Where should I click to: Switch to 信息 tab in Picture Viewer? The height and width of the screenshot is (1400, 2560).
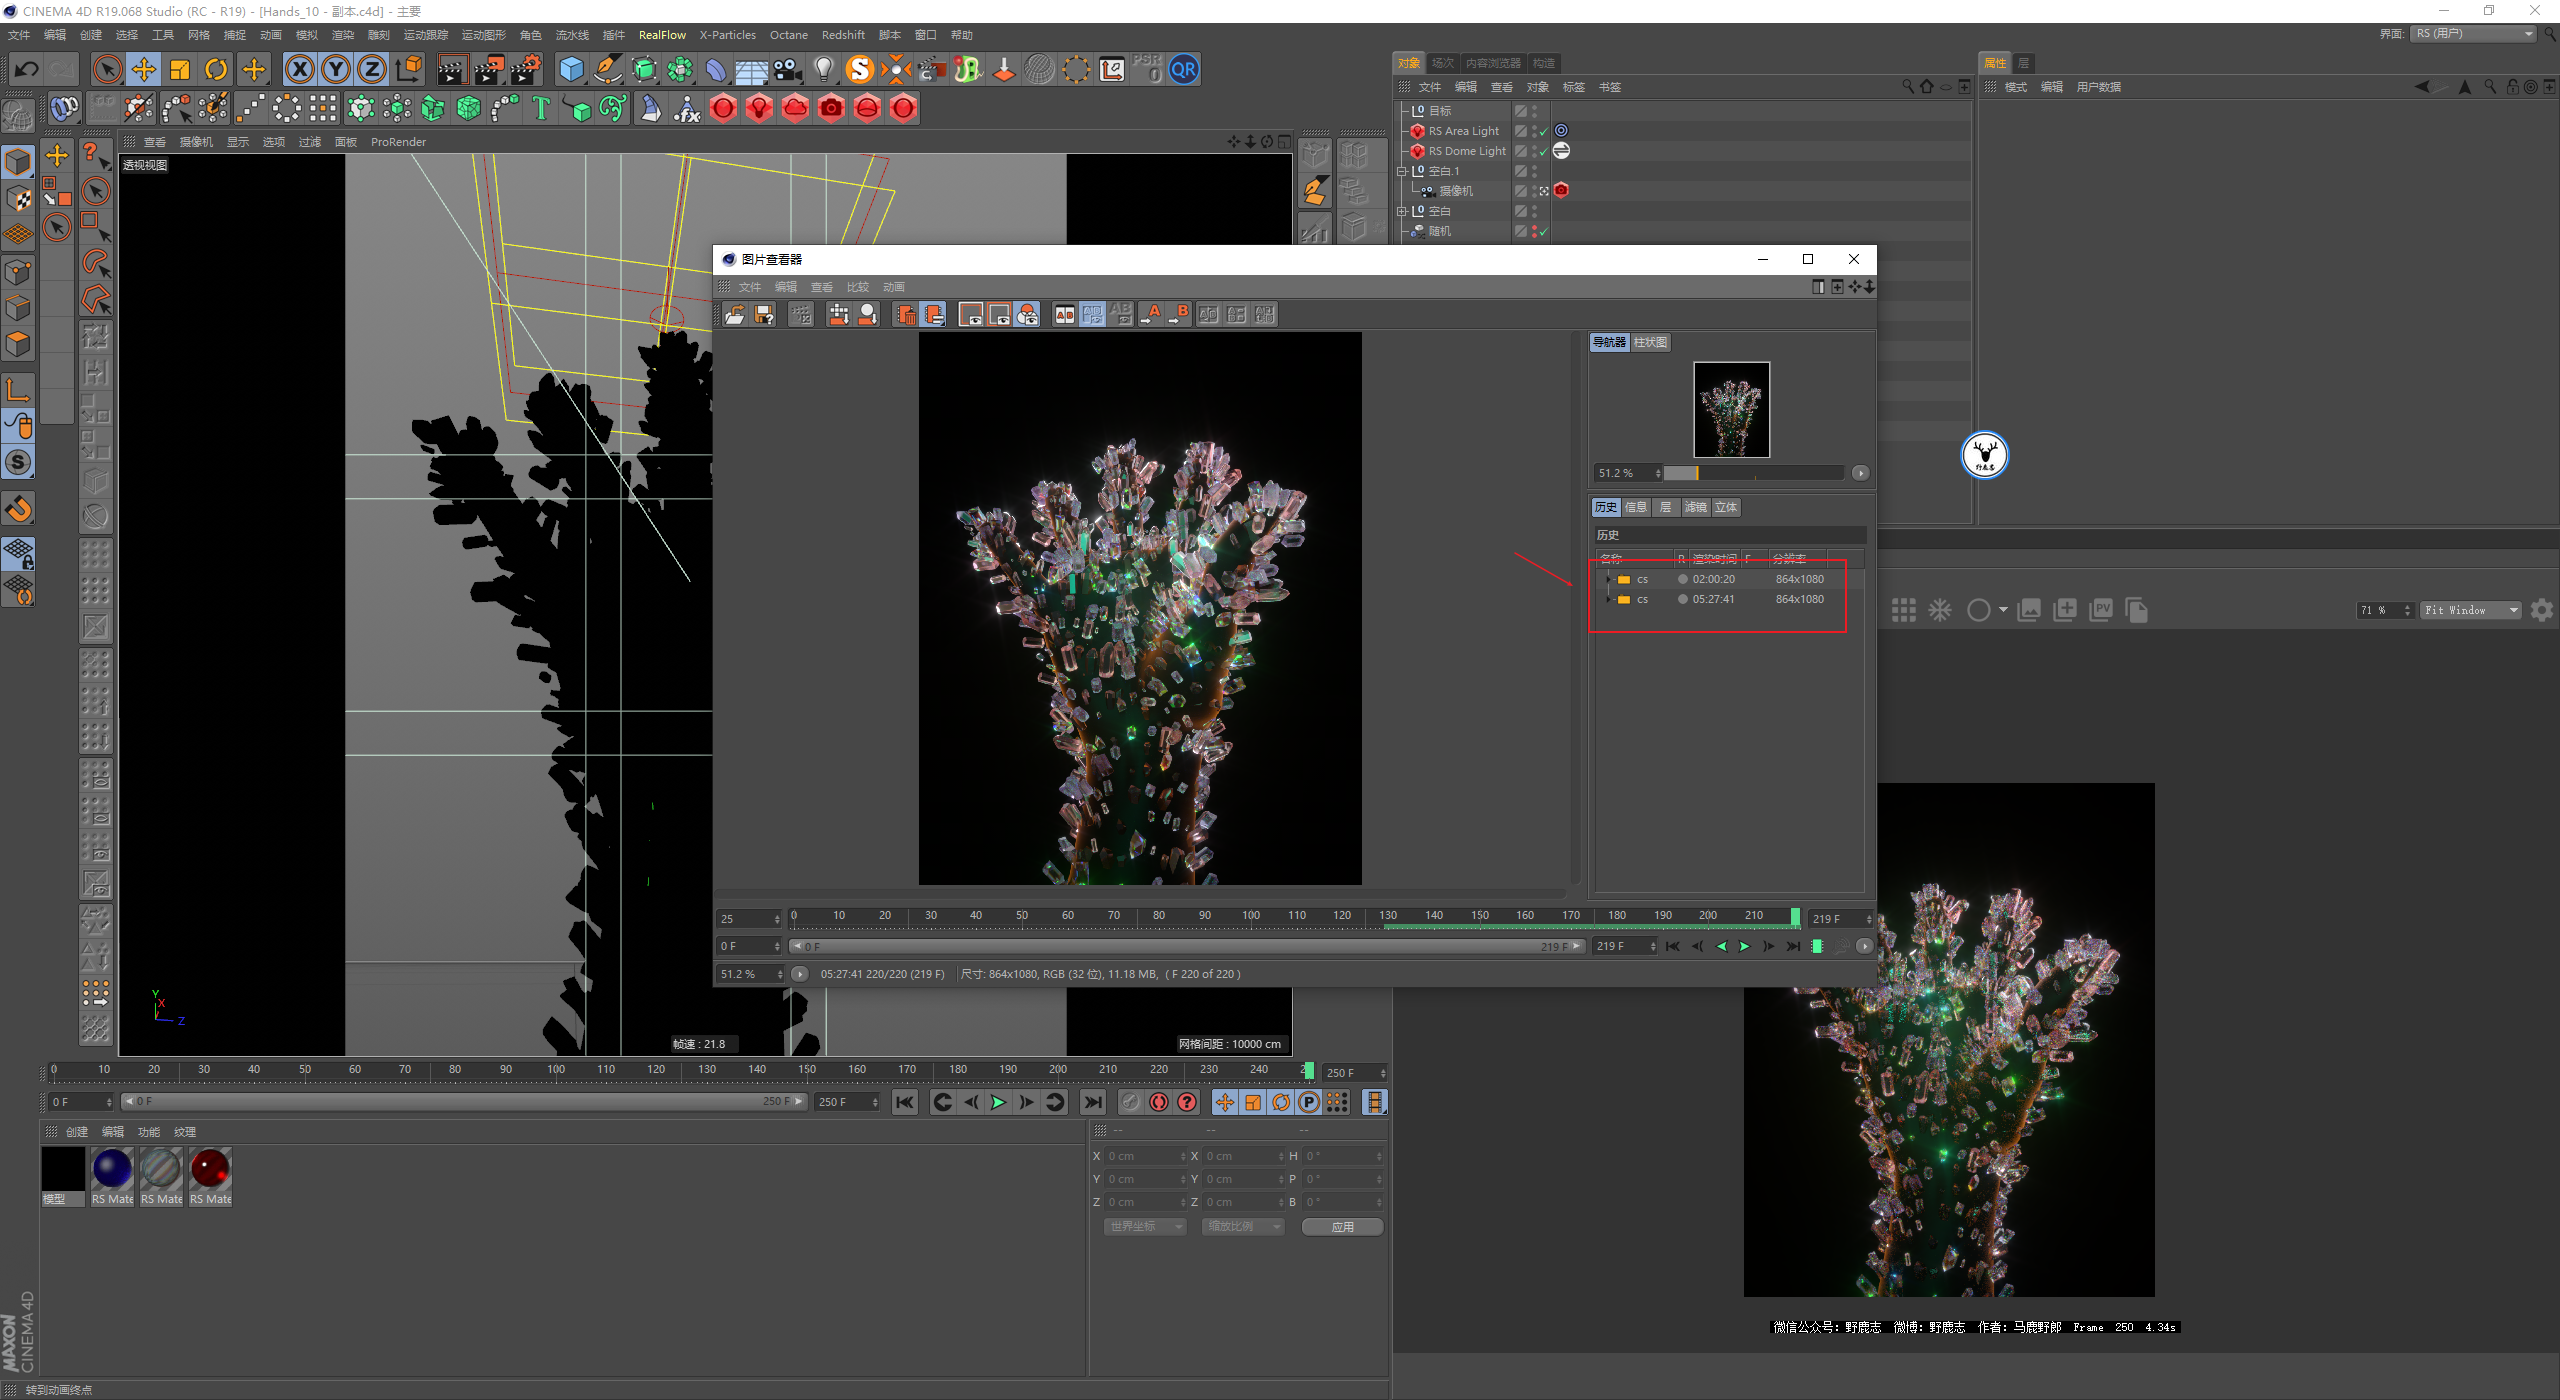1636,508
